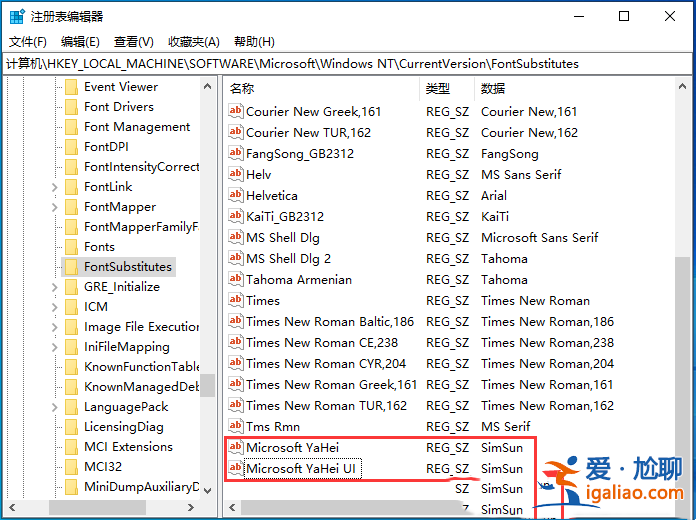This screenshot has height=520, width=696.
Task: Open the 收藏夹(A) menu
Action: 194,42
